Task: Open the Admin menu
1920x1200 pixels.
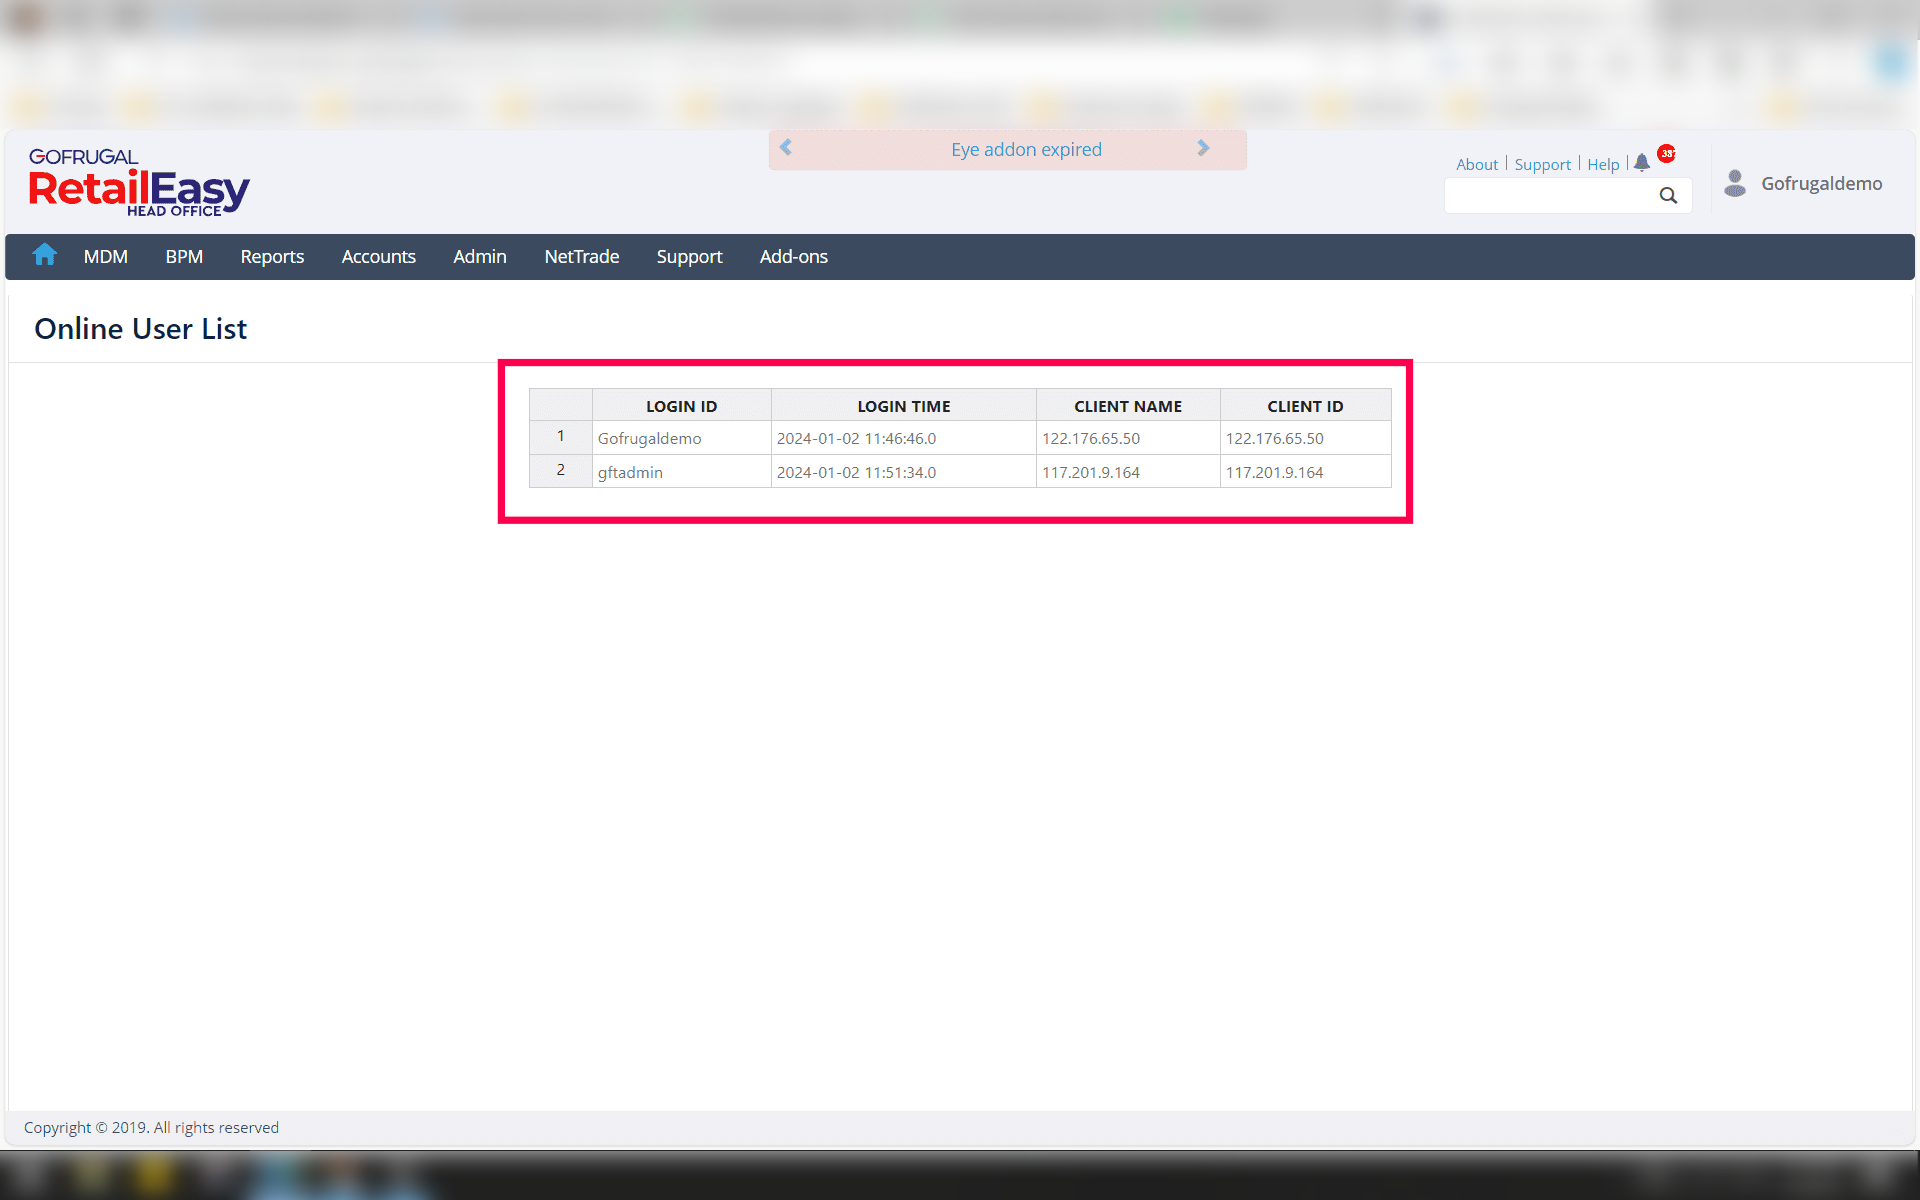Action: coord(479,257)
